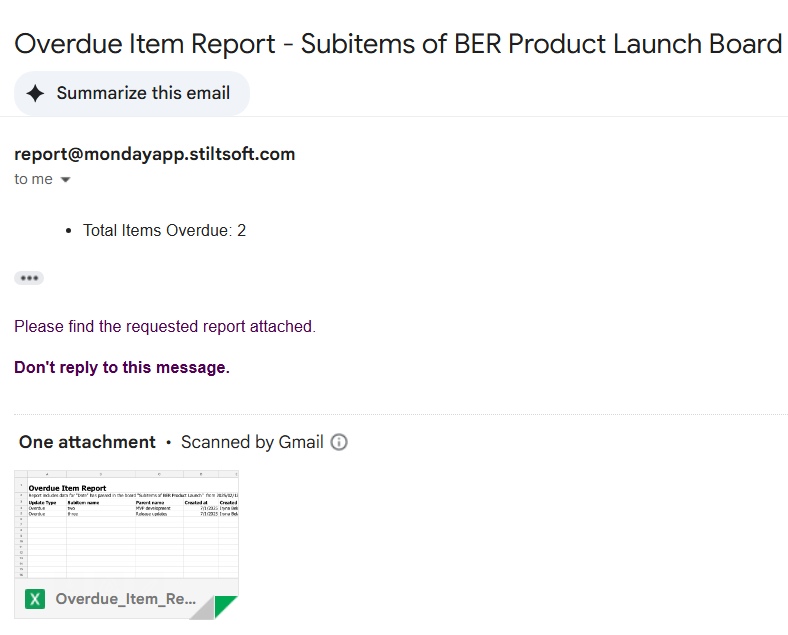This screenshot has width=788, height=635.
Task: Click the sparkle icon beside Summarize
Action: (36, 94)
